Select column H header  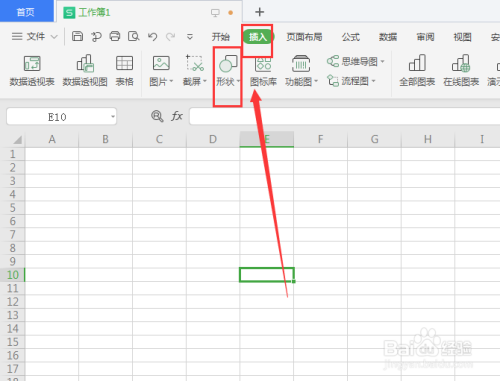tap(428, 139)
